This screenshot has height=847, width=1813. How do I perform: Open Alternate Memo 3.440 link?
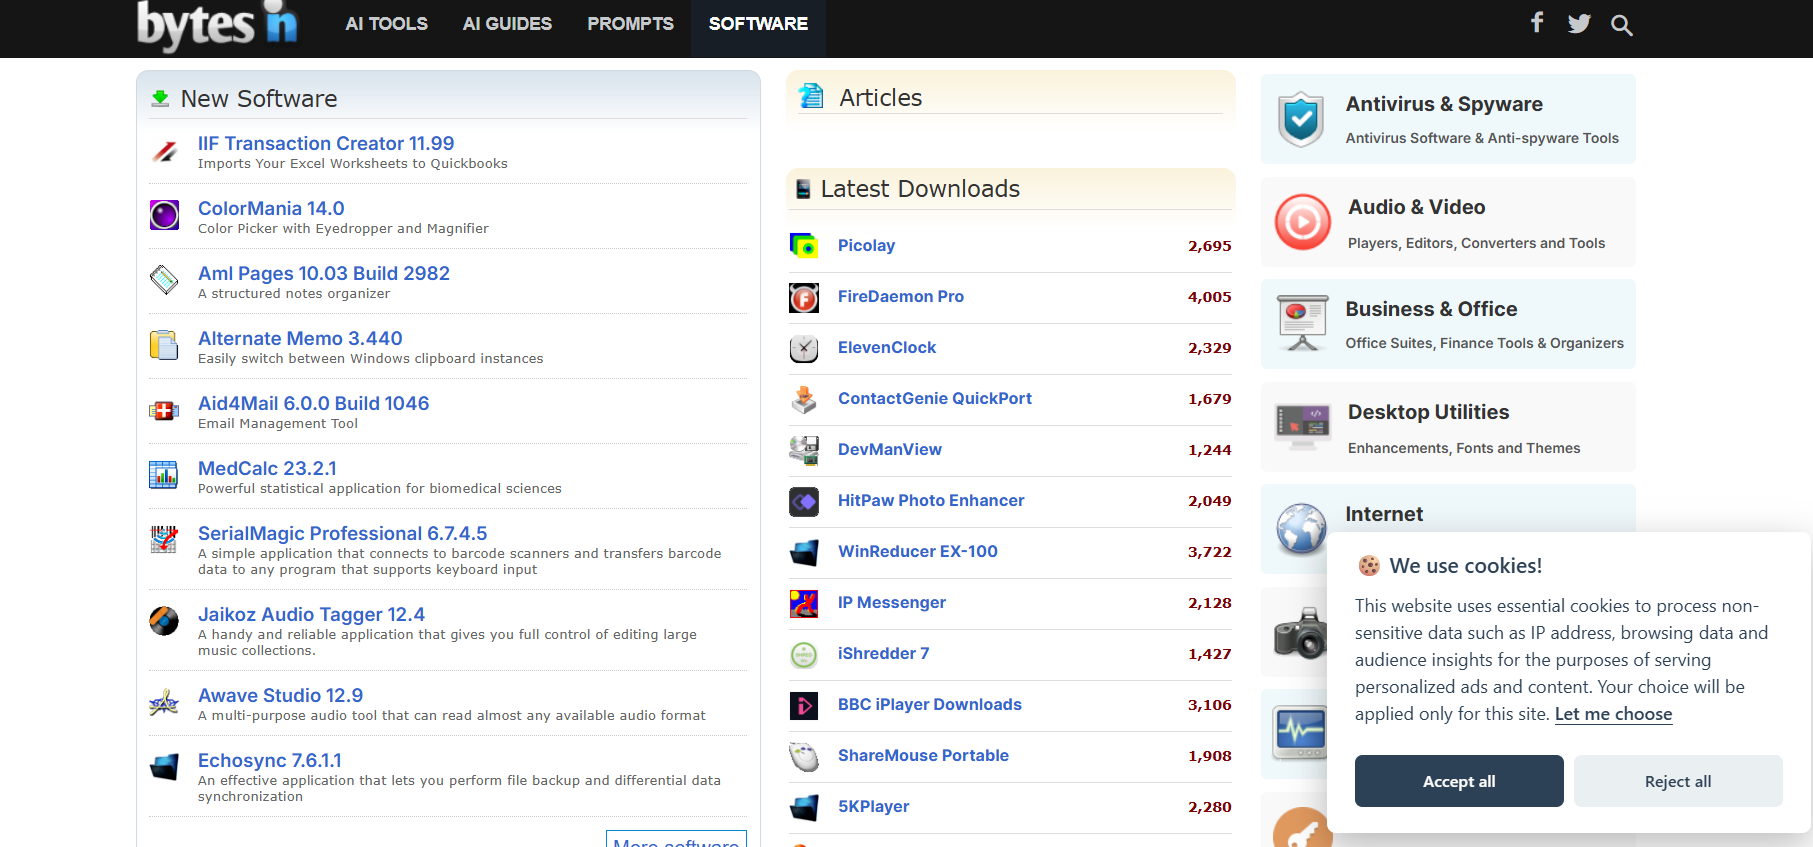tap(300, 338)
